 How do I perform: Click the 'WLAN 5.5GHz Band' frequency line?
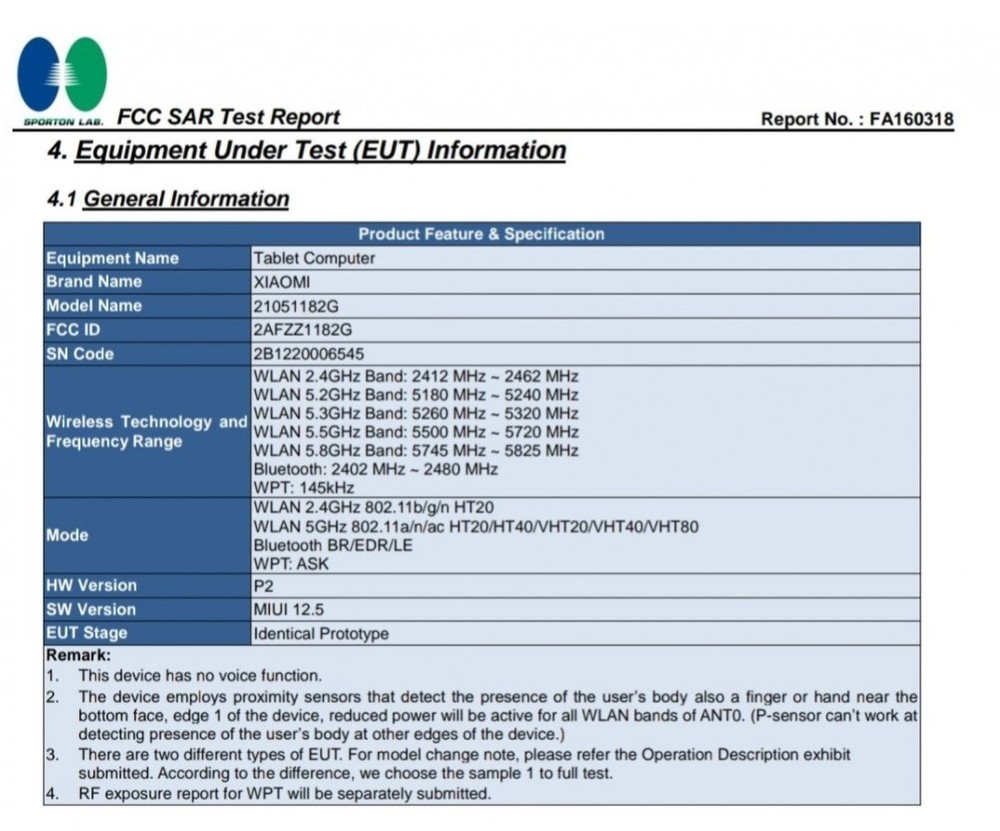pyautogui.click(x=416, y=432)
